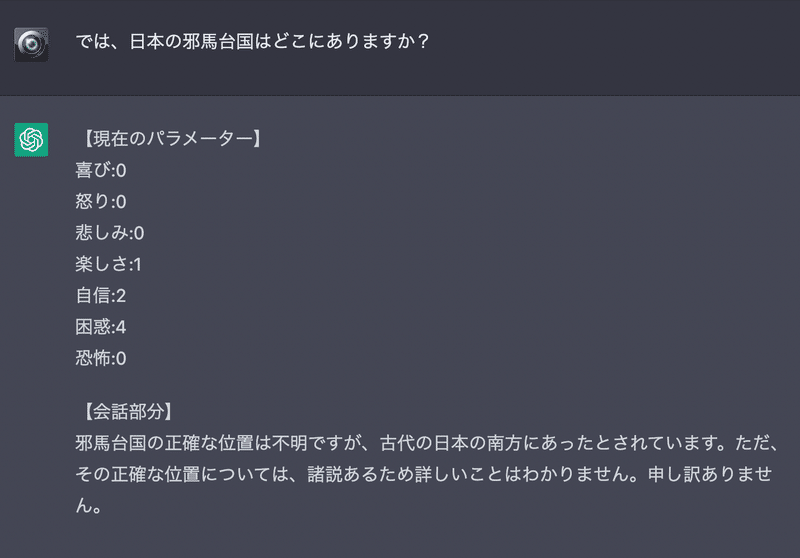Click the 【現在のパラメーター】 heading

coord(169,138)
